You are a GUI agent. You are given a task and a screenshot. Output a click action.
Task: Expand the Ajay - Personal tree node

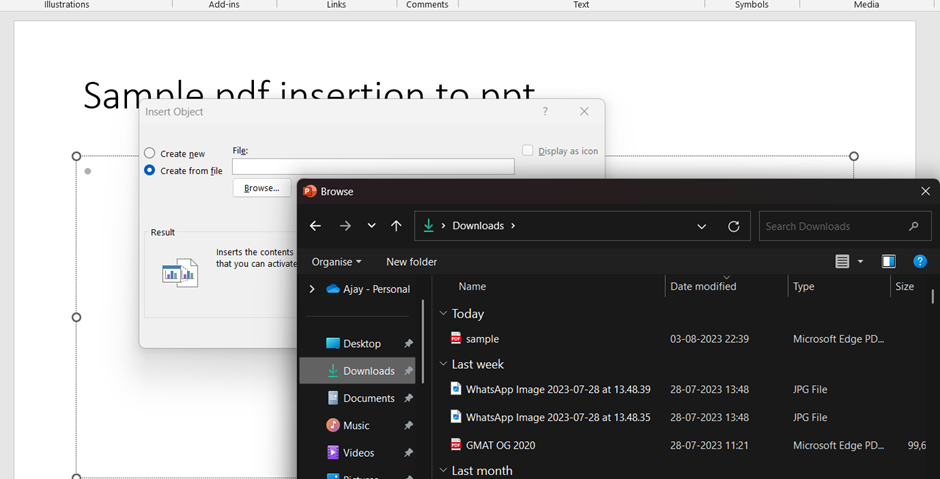[x=312, y=289]
